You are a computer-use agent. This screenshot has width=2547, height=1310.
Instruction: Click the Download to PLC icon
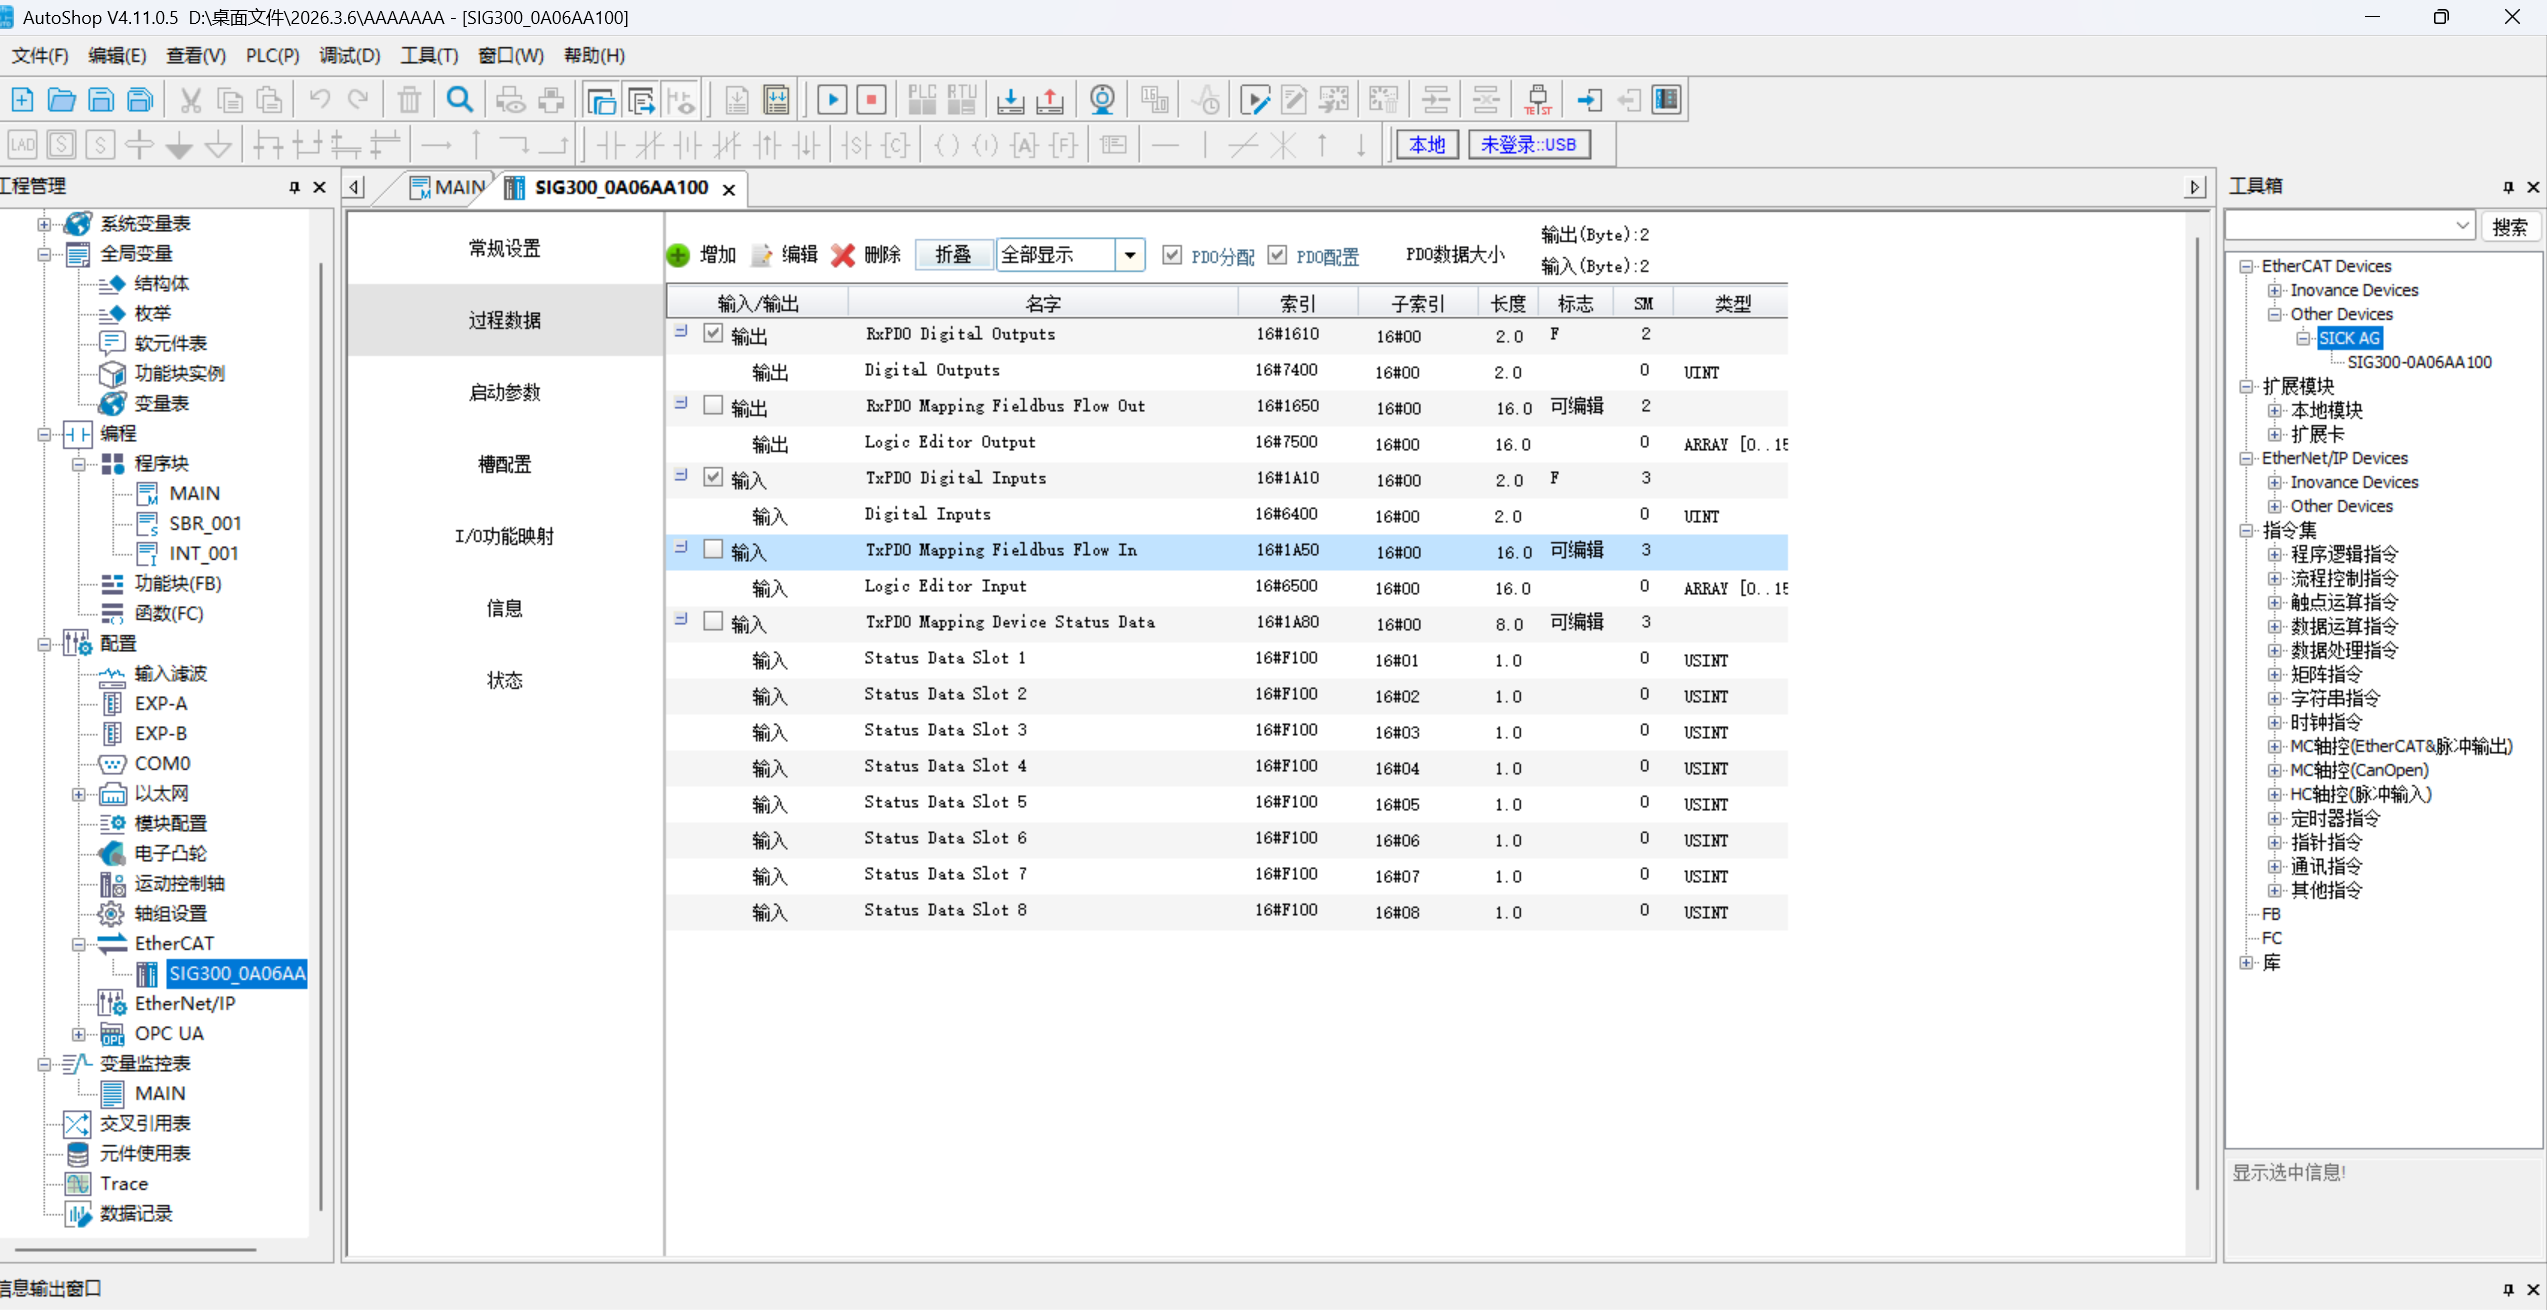pos(1010,100)
